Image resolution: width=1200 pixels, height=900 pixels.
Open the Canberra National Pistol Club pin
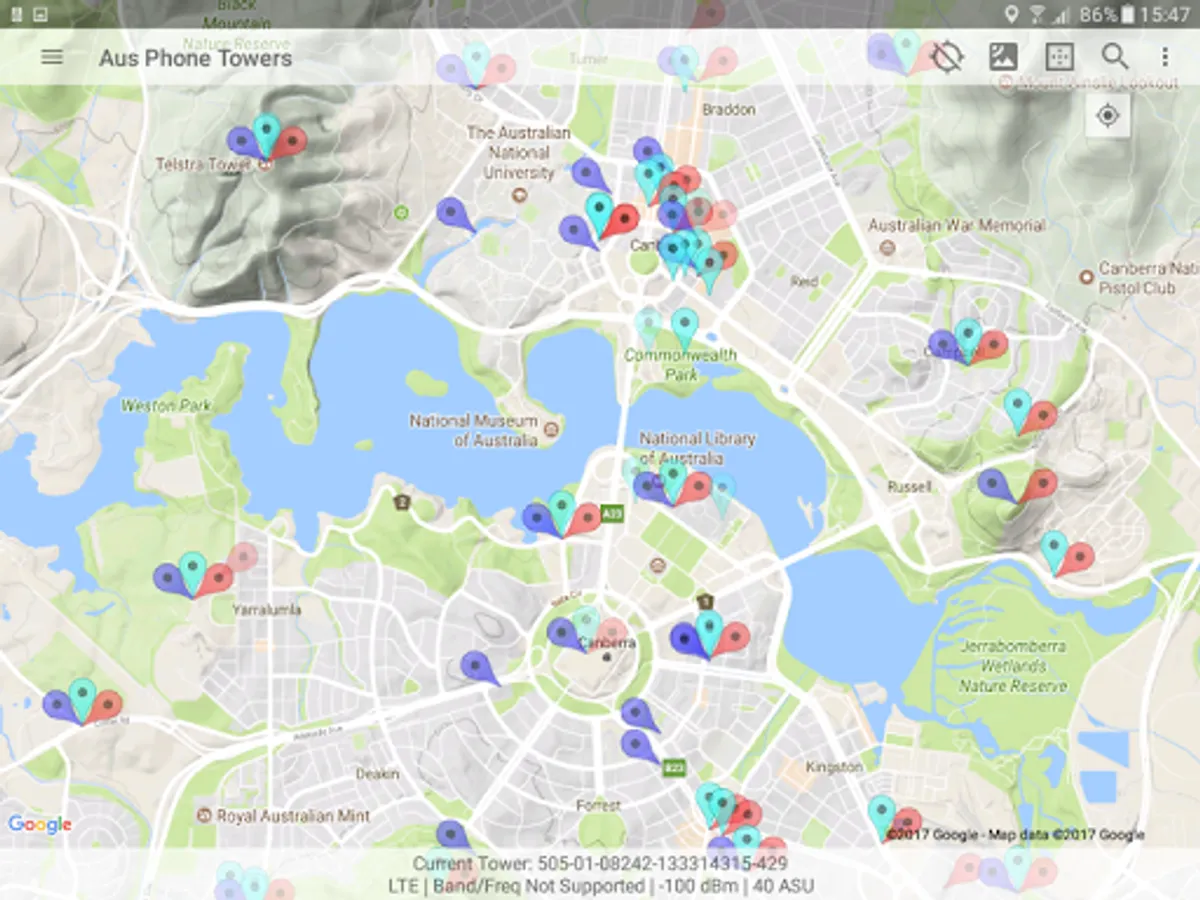pyautogui.click(x=1087, y=275)
